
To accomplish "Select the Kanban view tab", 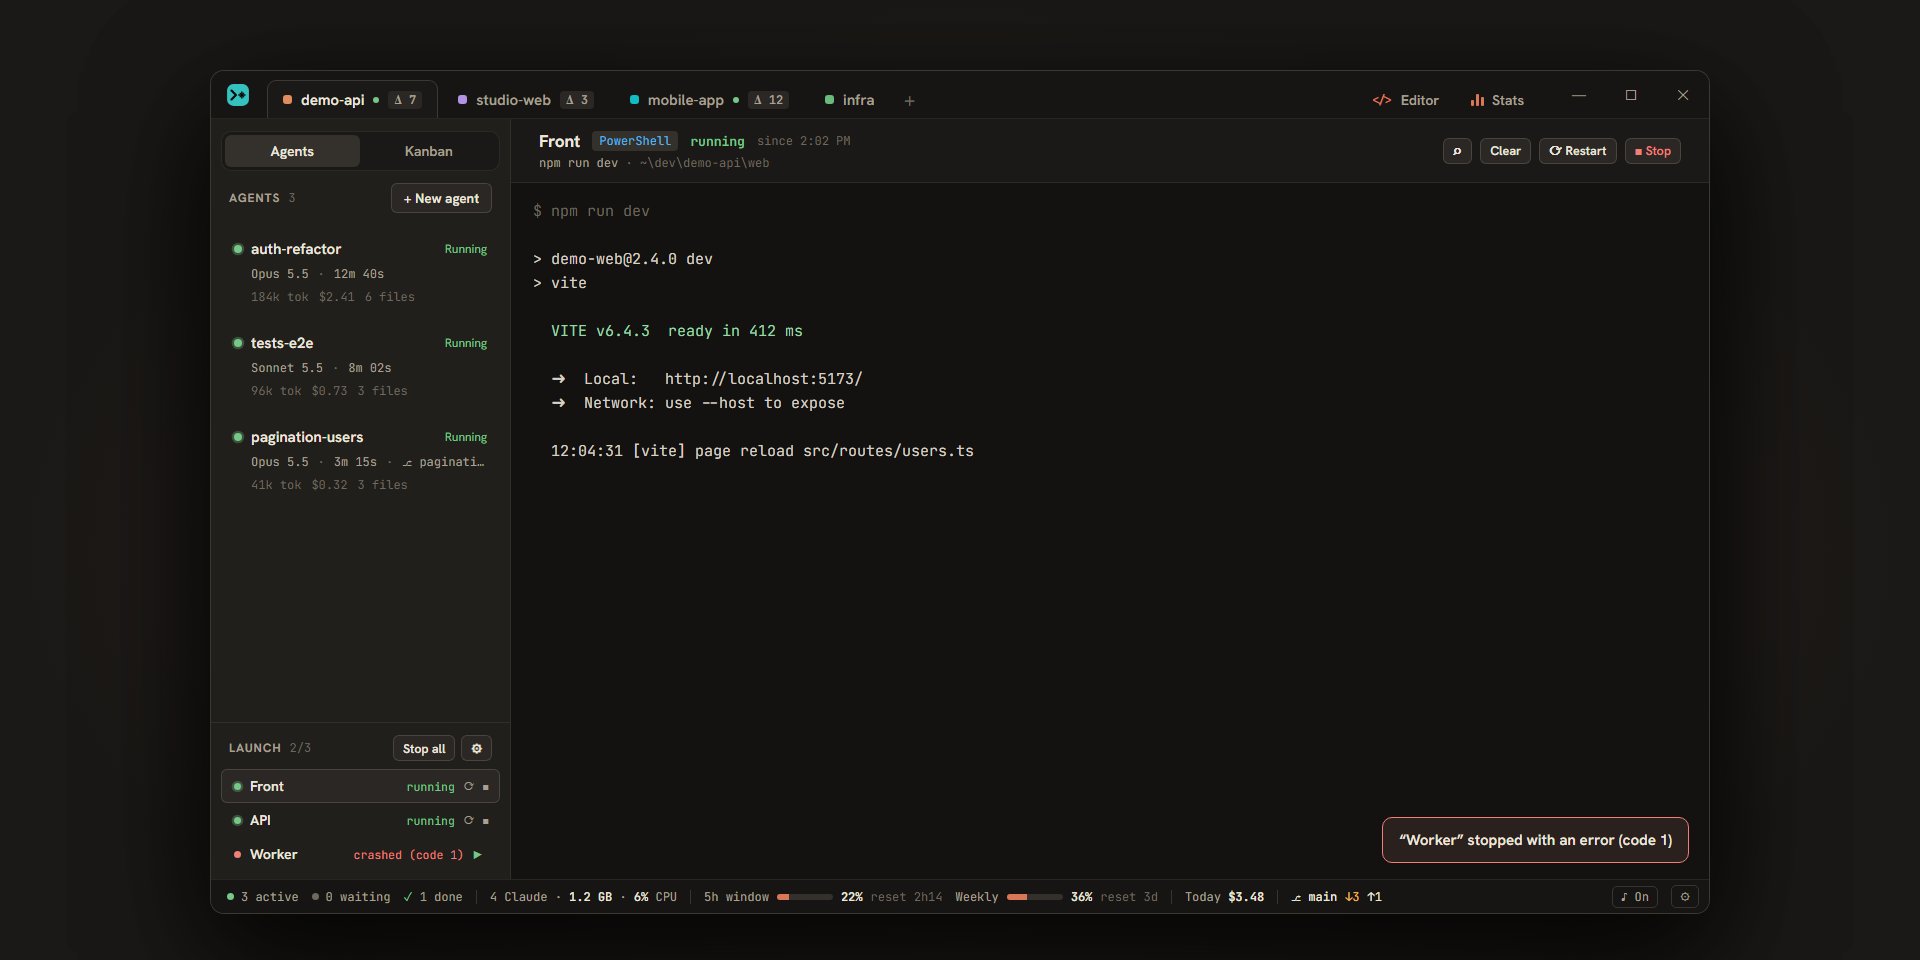I will click(428, 151).
